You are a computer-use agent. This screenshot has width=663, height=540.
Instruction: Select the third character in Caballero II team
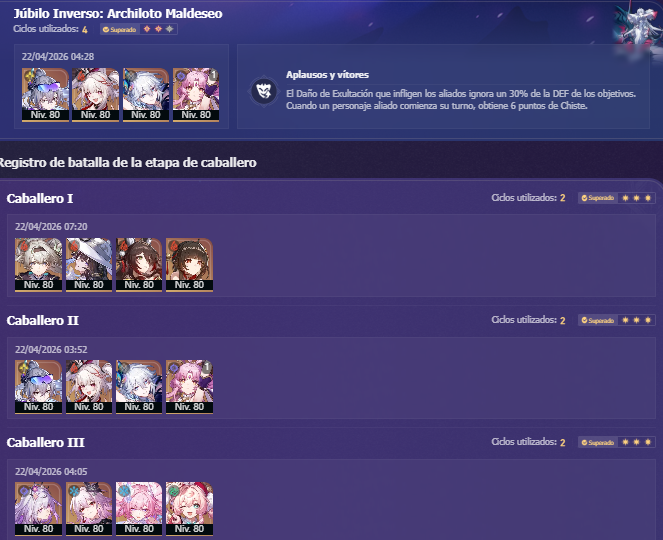(x=139, y=387)
